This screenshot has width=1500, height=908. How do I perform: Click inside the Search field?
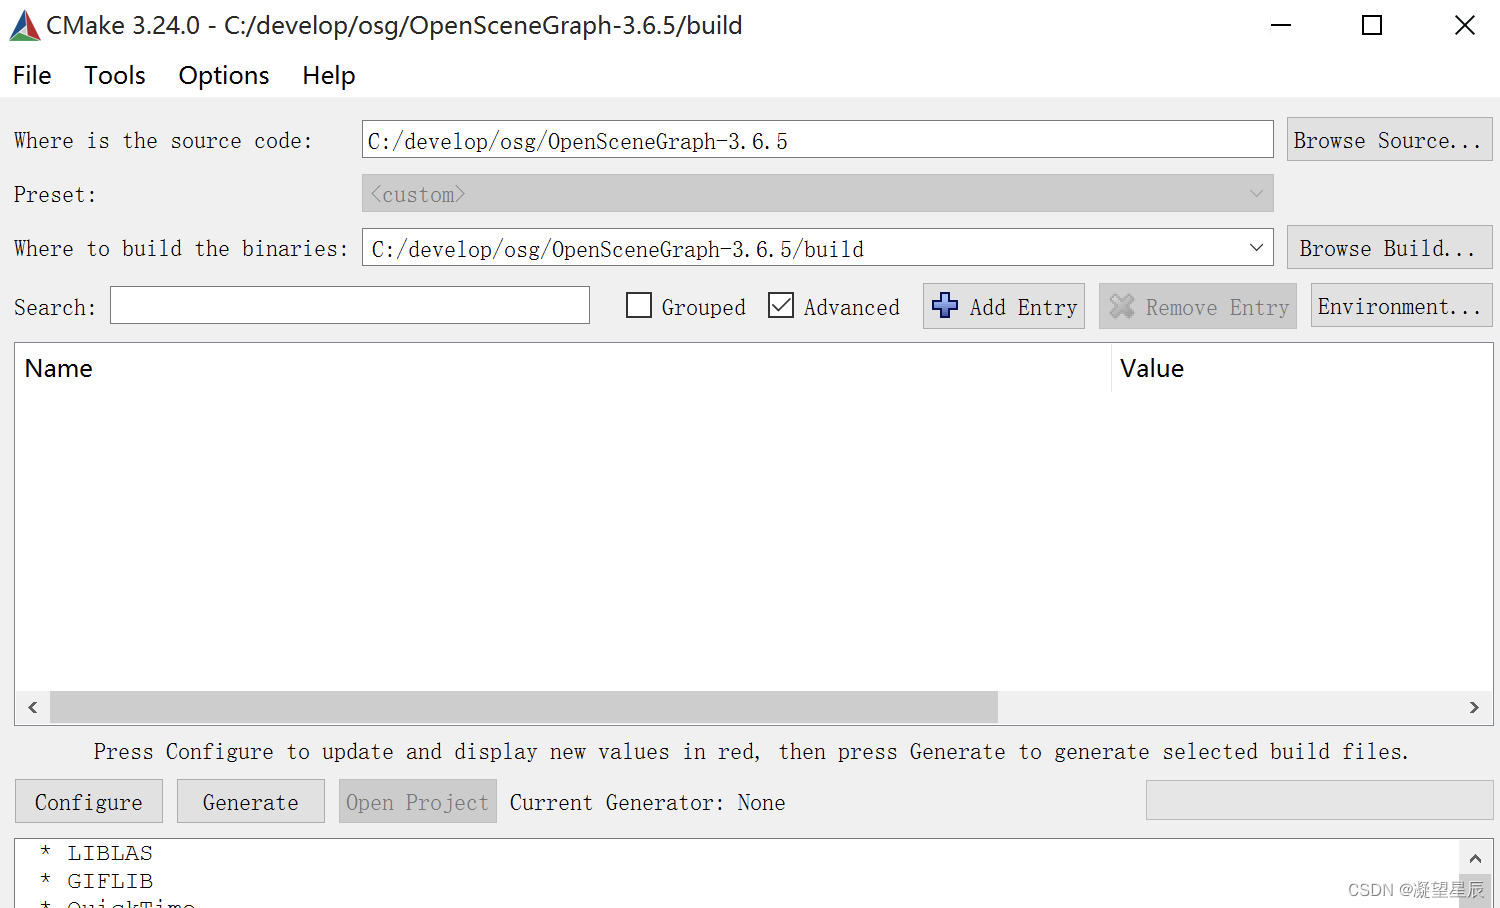point(349,305)
